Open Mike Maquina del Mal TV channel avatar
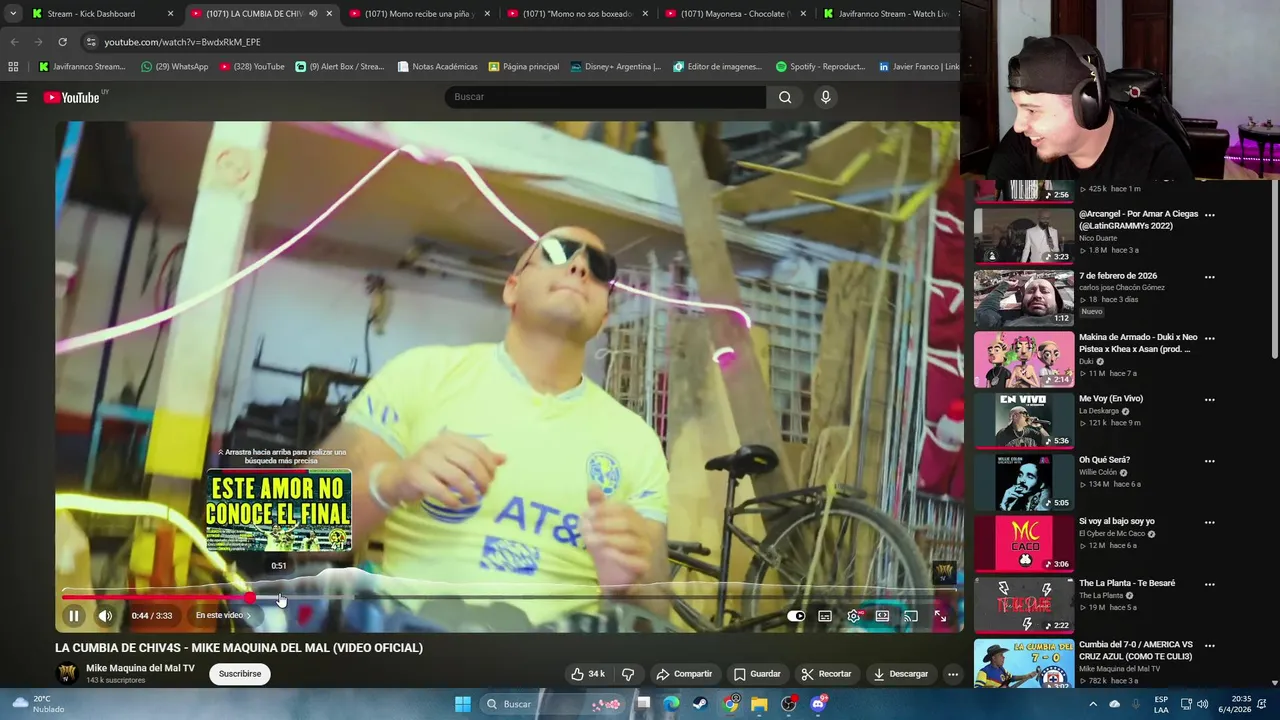Viewport: 1280px width, 720px height. 67,674
